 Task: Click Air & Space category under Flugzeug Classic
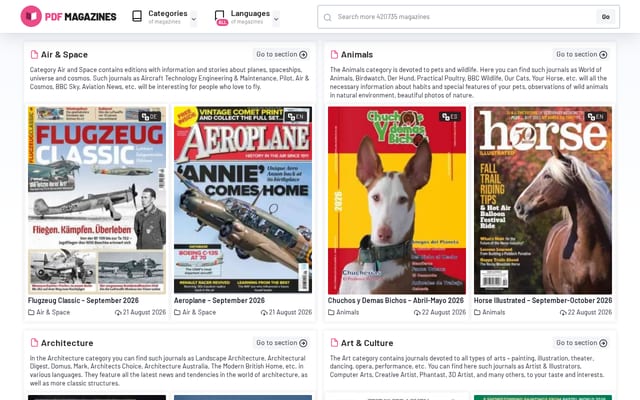point(53,312)
